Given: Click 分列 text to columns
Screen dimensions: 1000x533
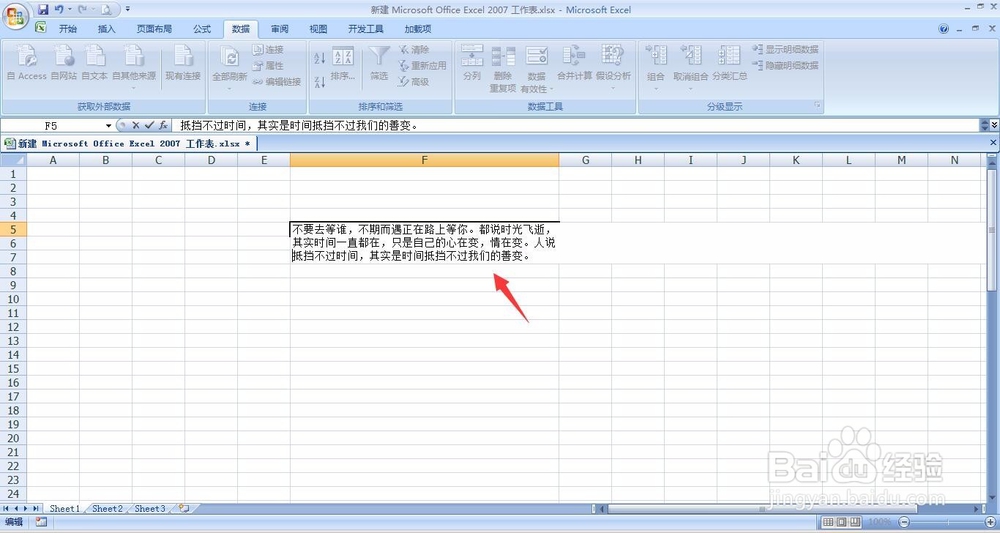Looking at the screenshot, I should [472, 62].
